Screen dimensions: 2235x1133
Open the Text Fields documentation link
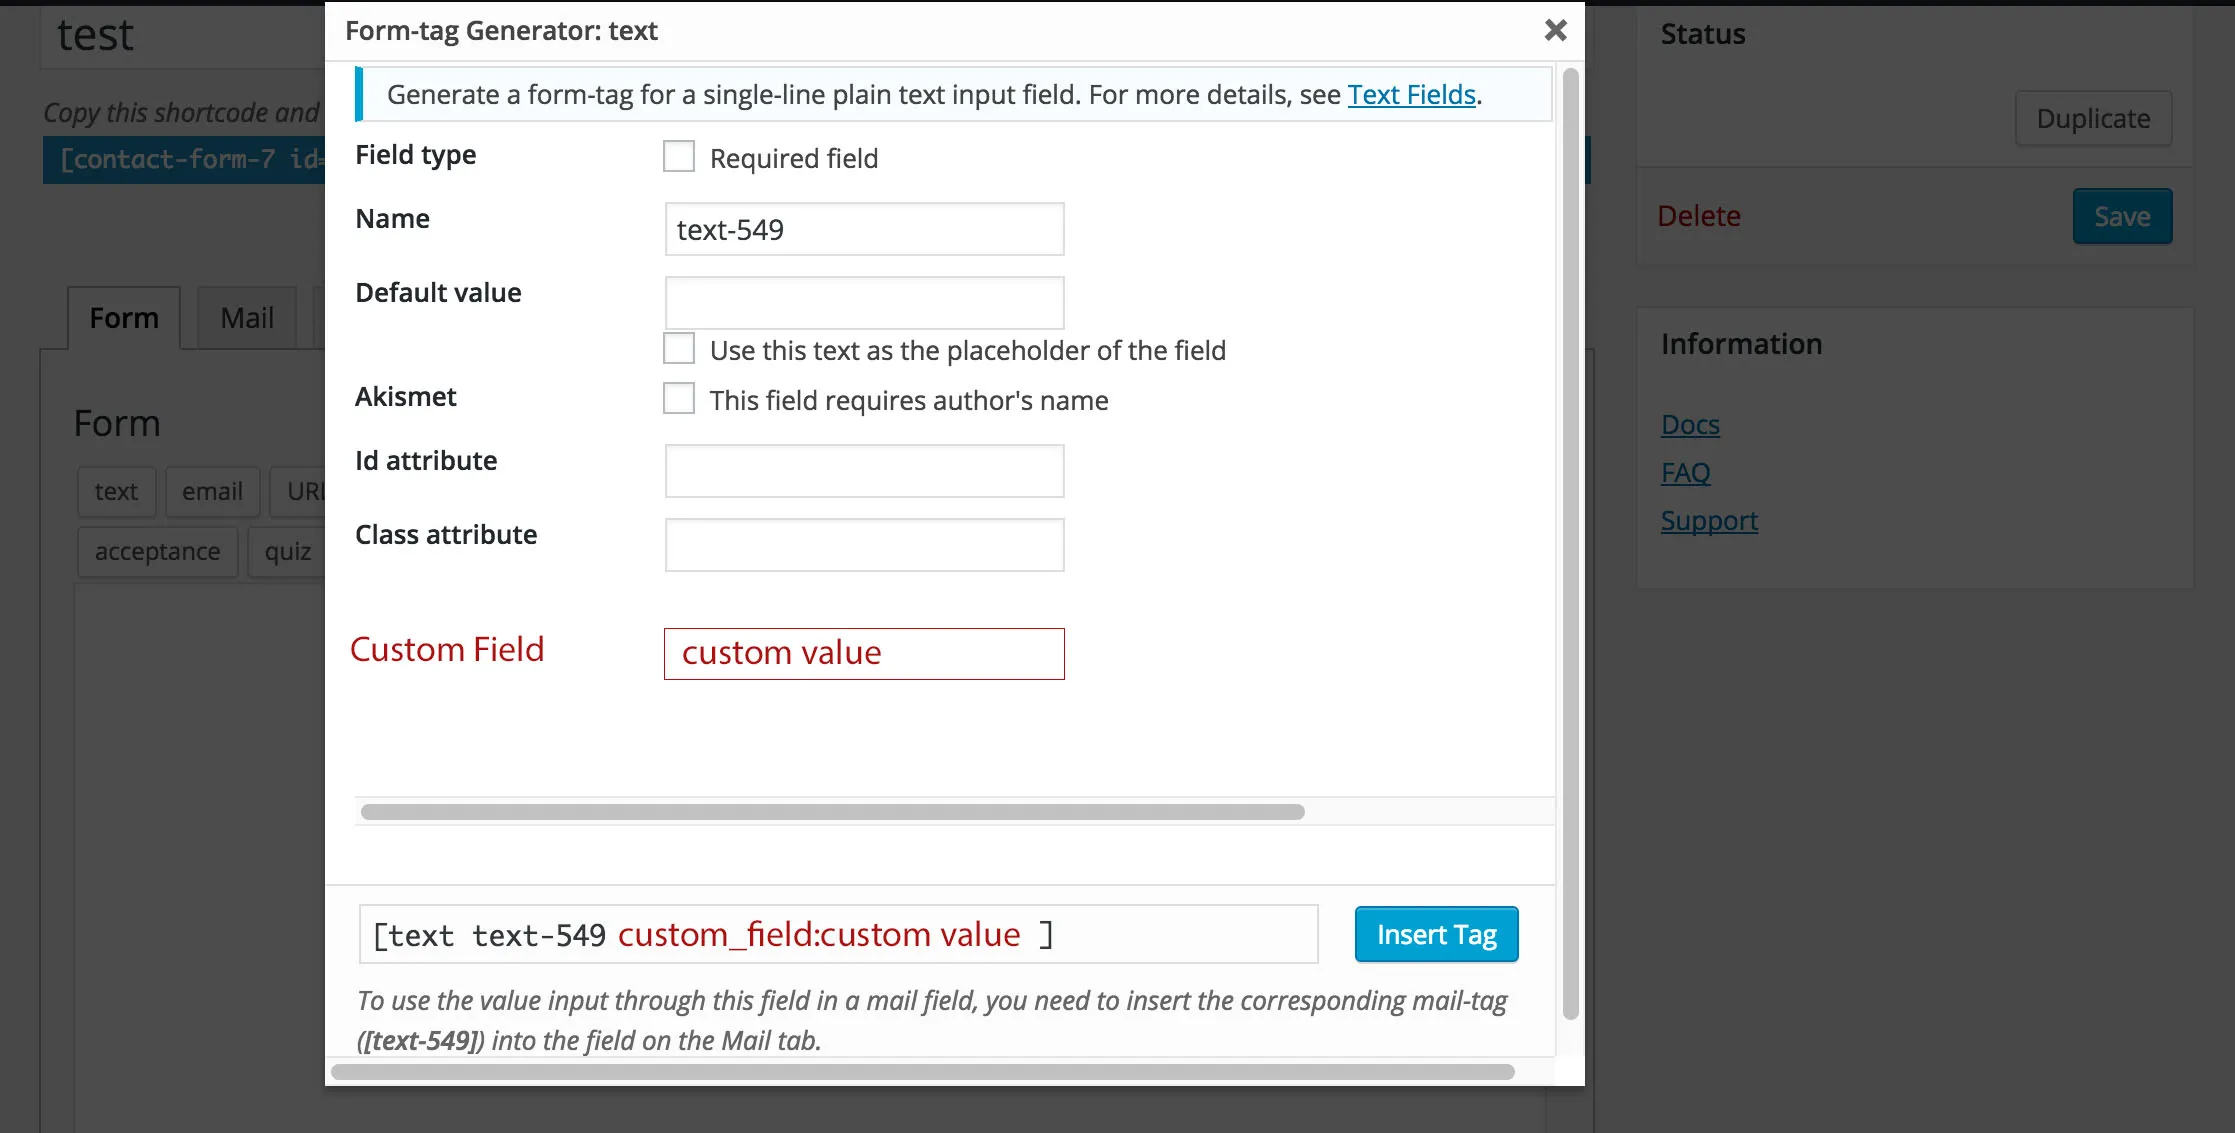point(1411,95)
